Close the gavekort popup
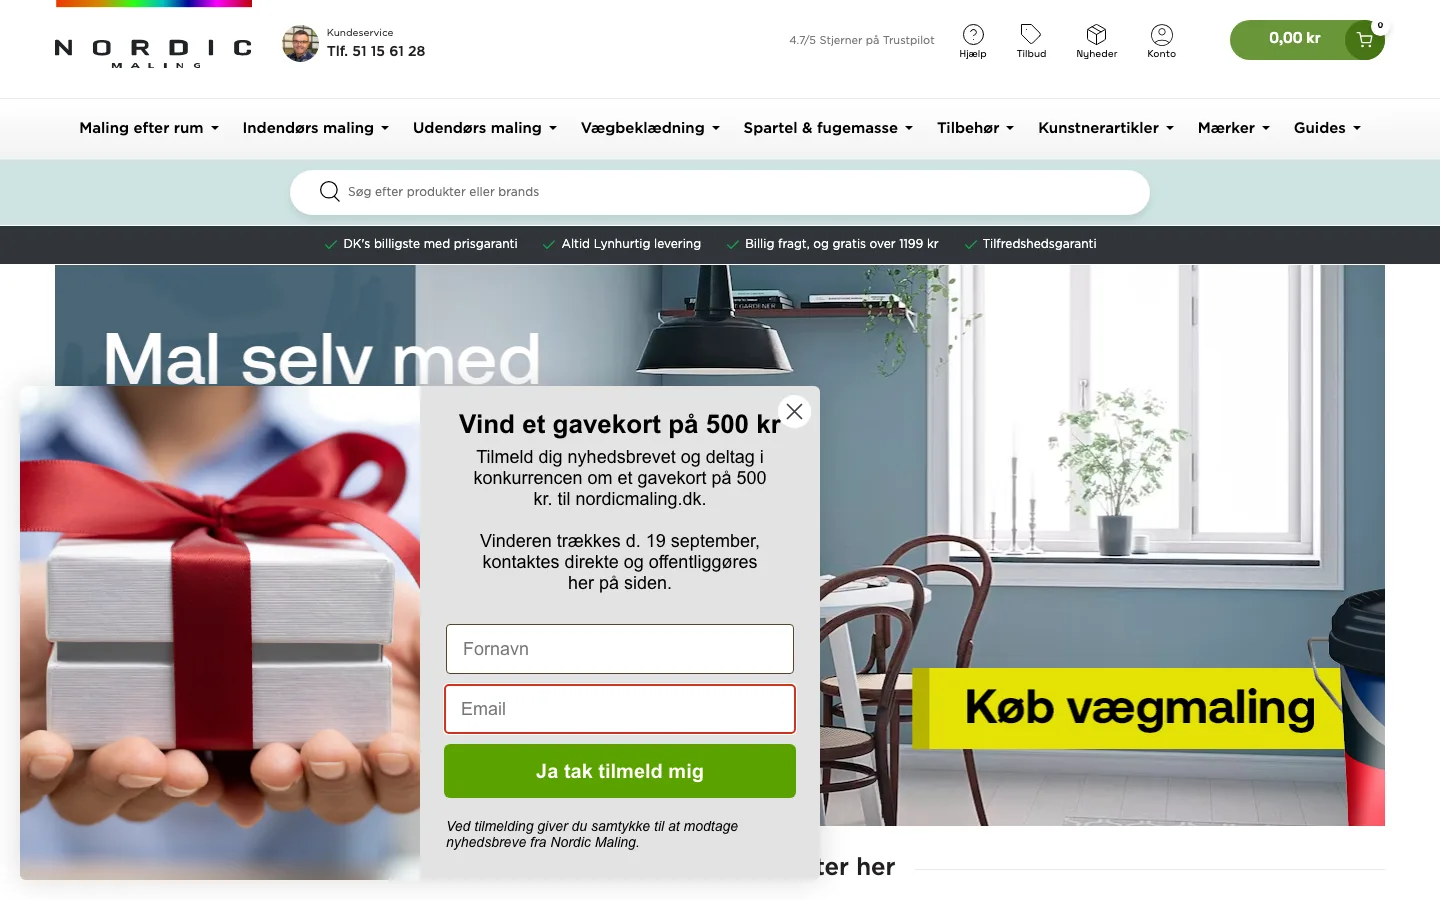This screenshot has width=1440, height=900. (x=794, y=411)
